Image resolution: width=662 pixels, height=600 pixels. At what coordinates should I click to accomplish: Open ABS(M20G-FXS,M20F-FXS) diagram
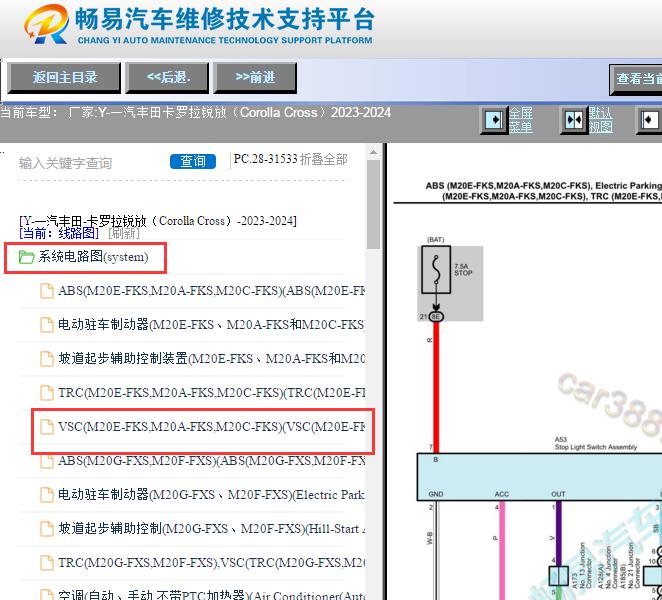(x=211, y=461)
